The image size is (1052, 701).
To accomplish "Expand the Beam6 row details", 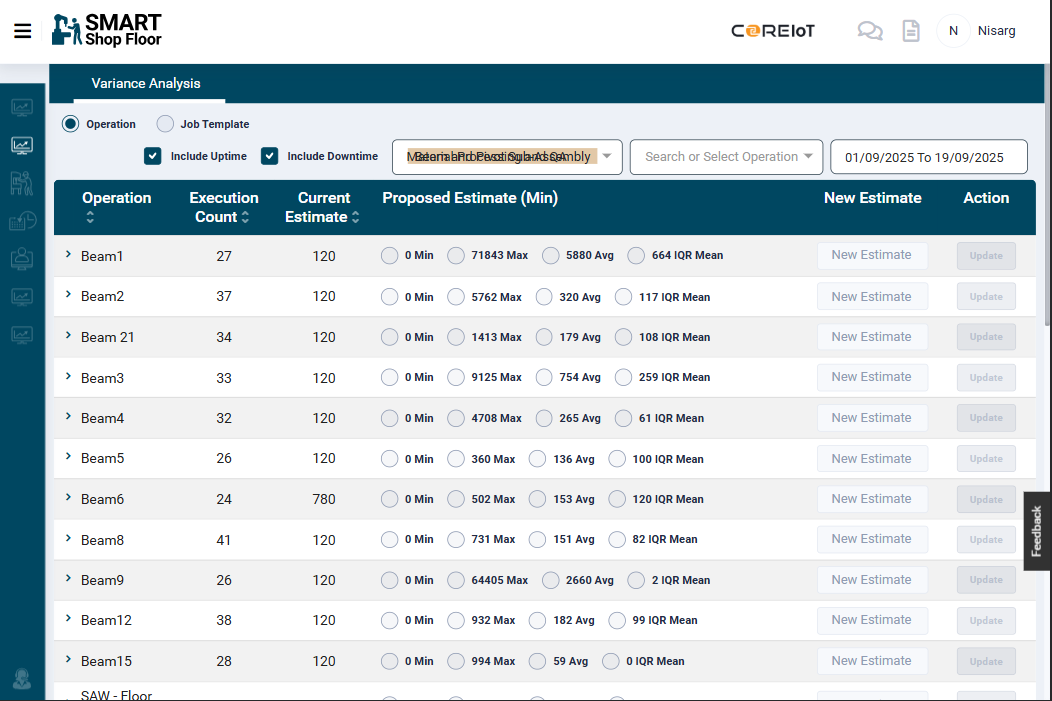I will tap(68, 498).
